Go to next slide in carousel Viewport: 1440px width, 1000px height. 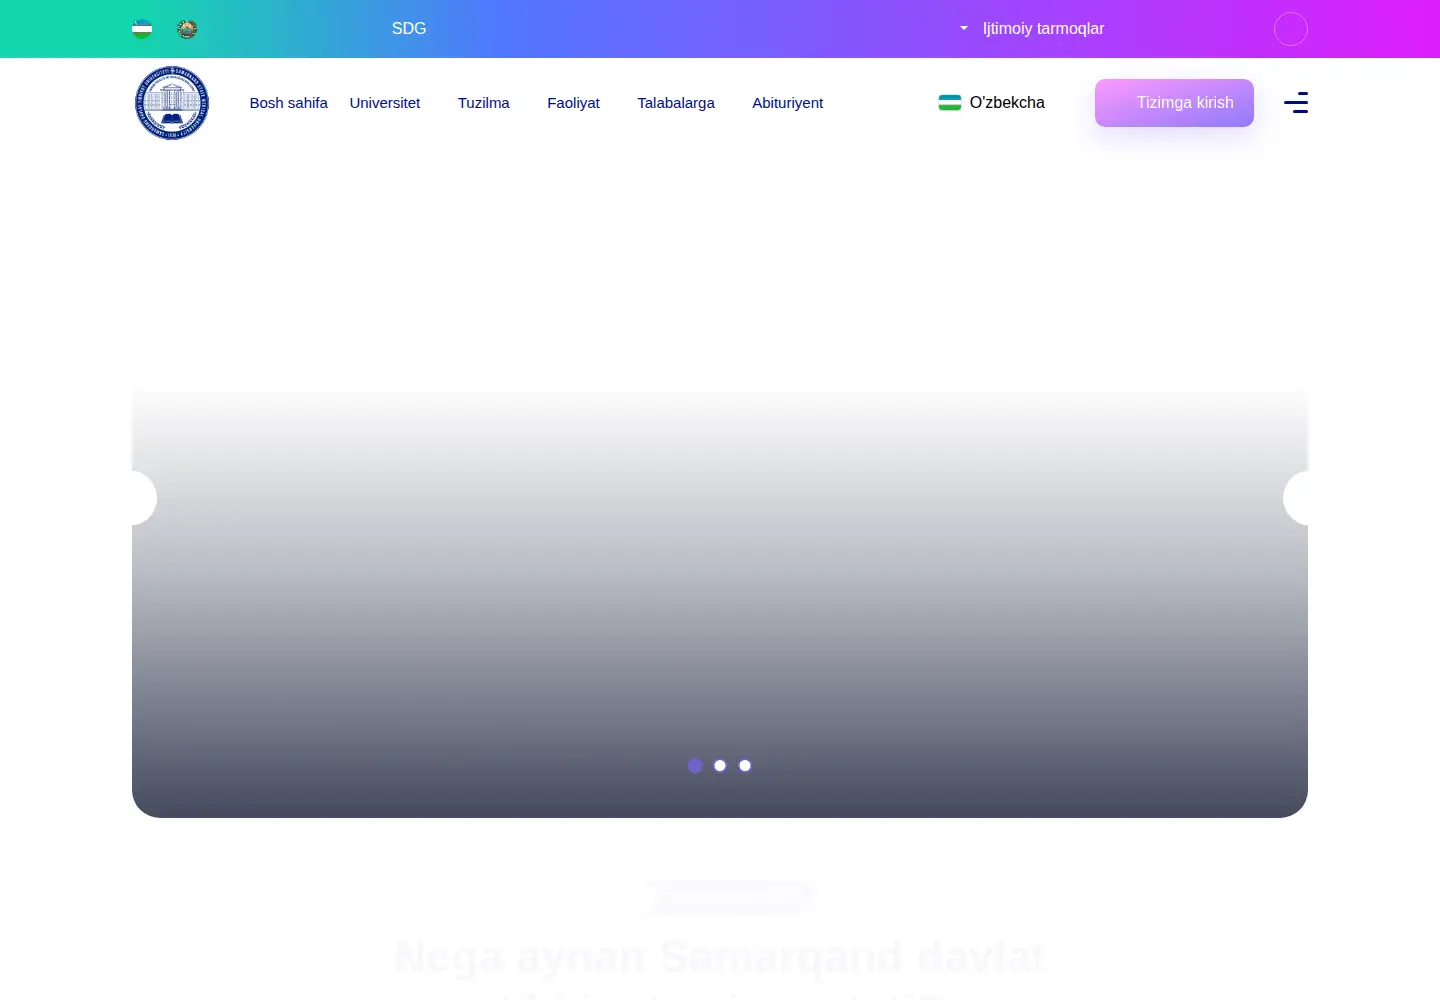(x=1296, y=498)
